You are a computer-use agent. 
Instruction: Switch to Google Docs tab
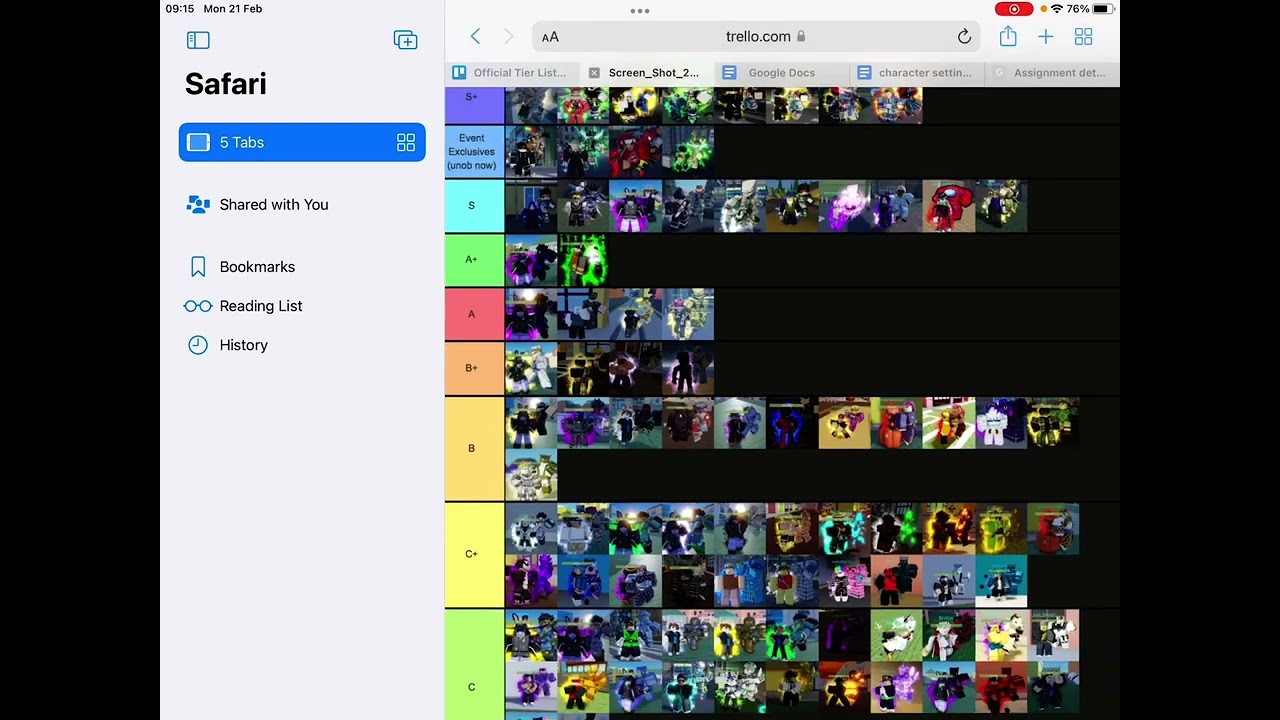point(782,73)
